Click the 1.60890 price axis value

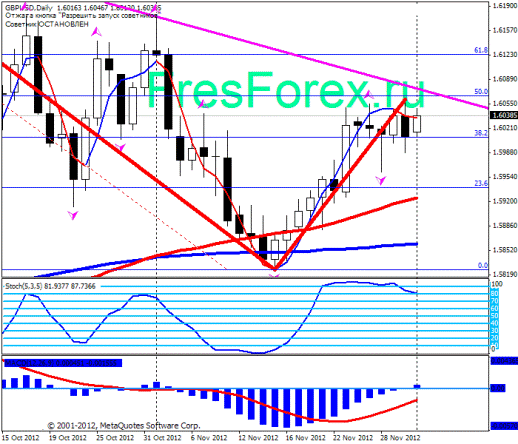click(505, 79)
